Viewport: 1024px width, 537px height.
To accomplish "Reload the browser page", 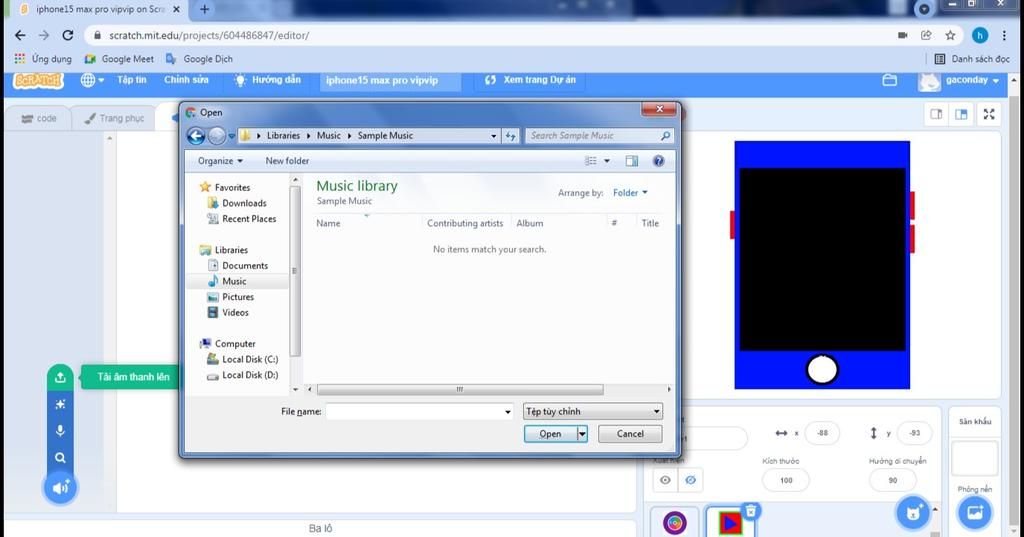I will (x=68, y=35).
